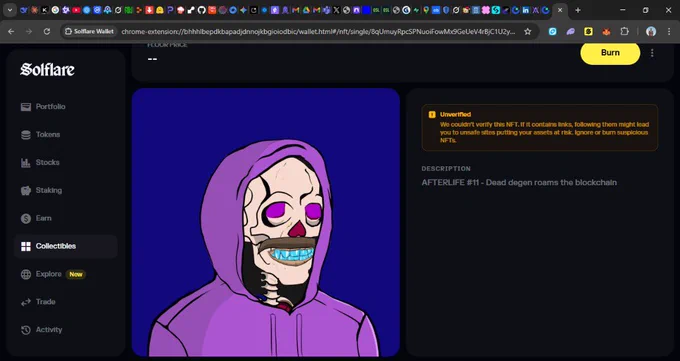Image resolution: width=680 pixels, height=361 pixels.
Task: Switch to the X (Twitter) tab
Action: tap(336, 10)
